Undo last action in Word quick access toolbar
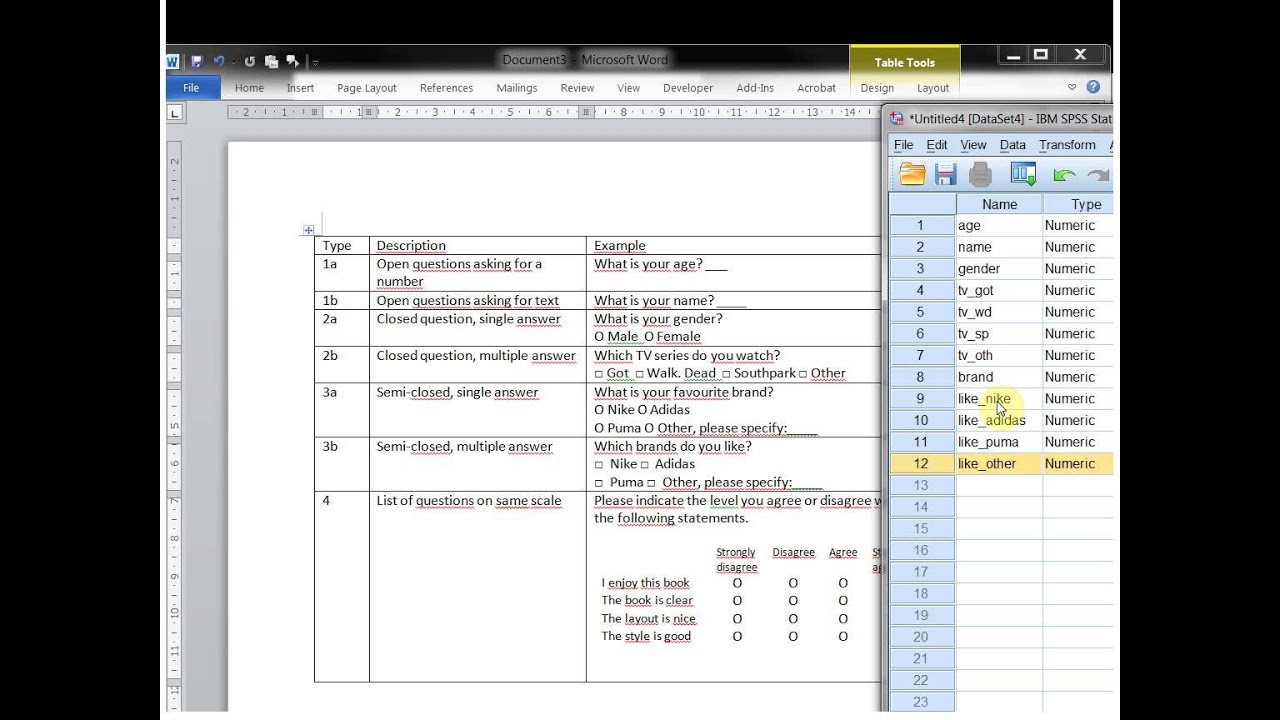This screenshot has height=720, width=1280. [219, 61]
